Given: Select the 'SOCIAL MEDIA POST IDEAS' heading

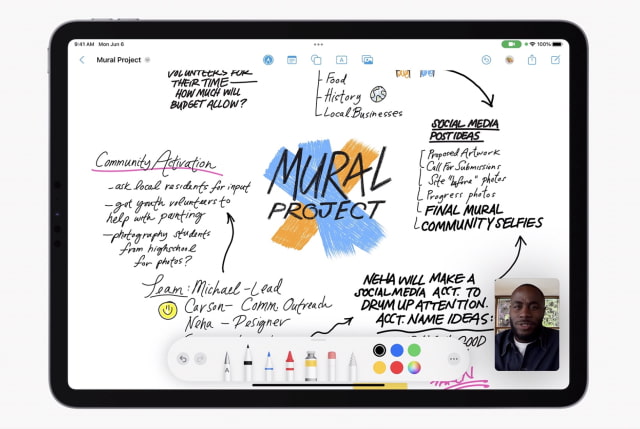Looking at the screenshot, I should [464, 130].
